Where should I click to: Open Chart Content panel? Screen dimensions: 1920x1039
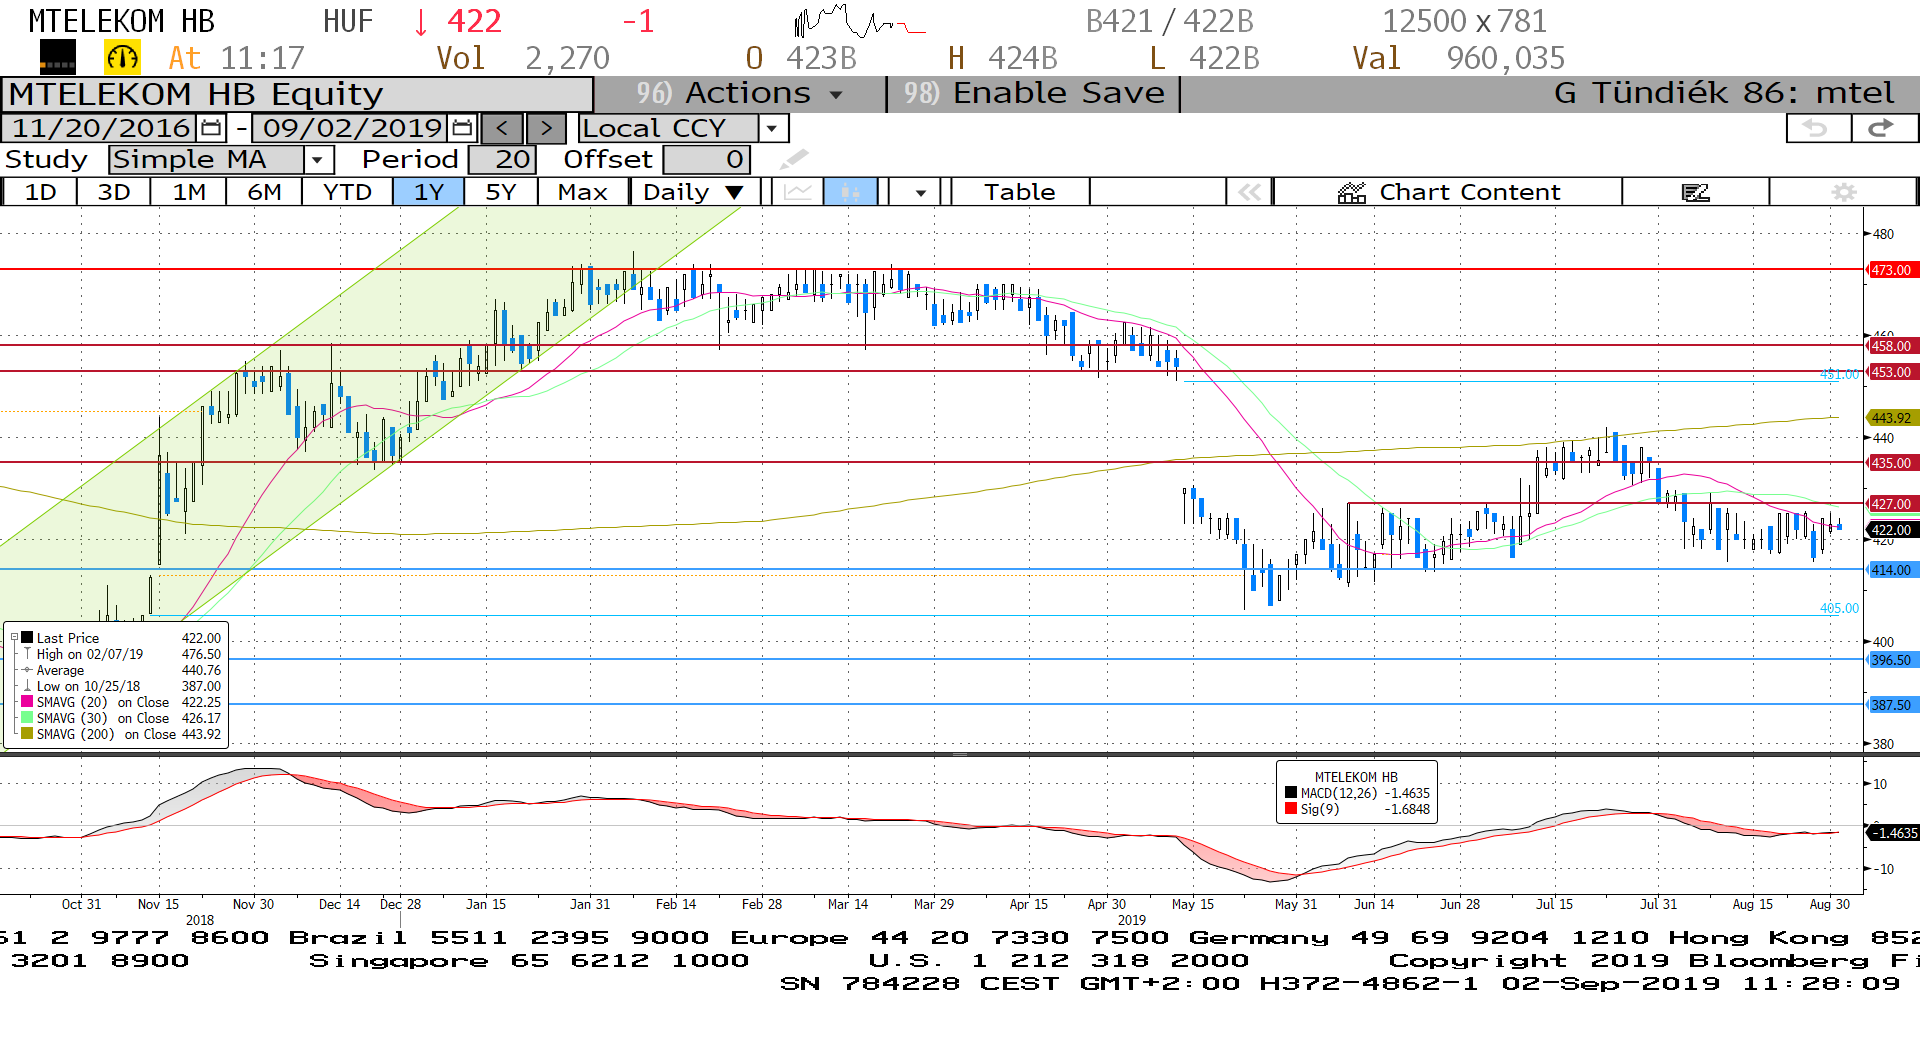point(1448,192)
